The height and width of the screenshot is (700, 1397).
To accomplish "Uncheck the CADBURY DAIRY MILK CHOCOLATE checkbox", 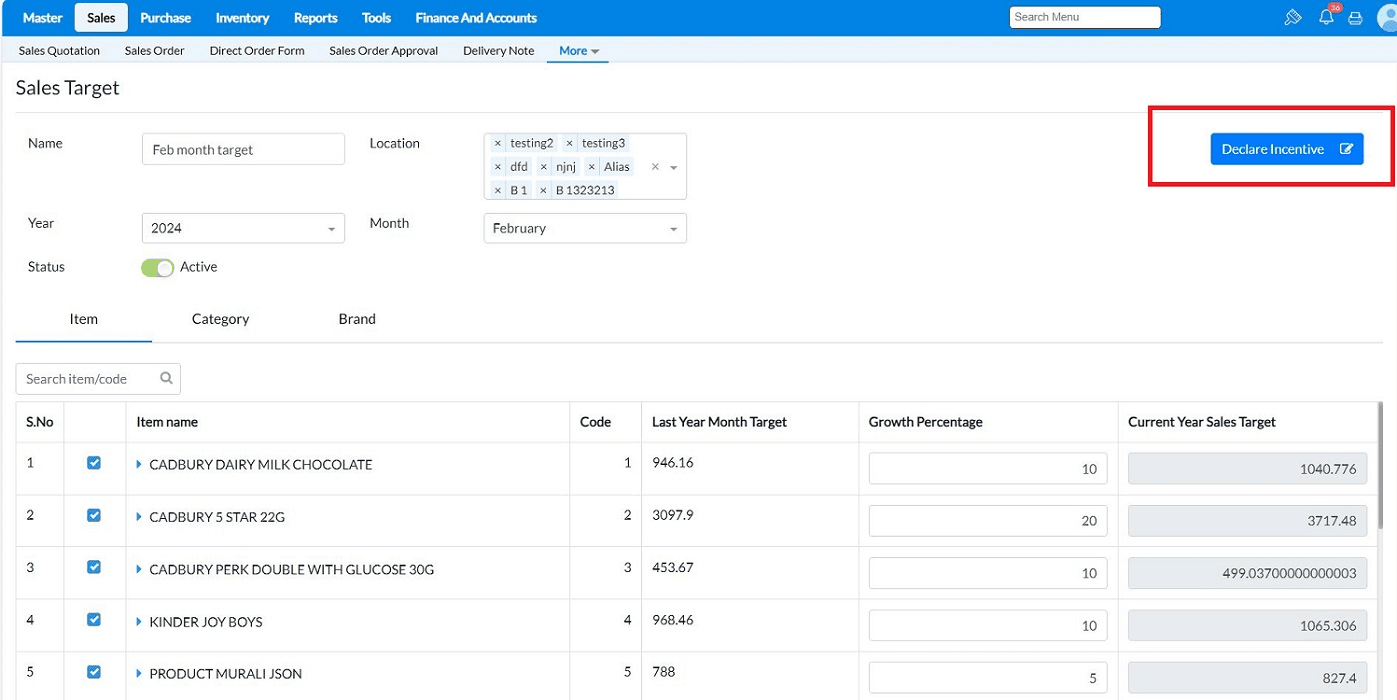I will click(x=94, y=463).
